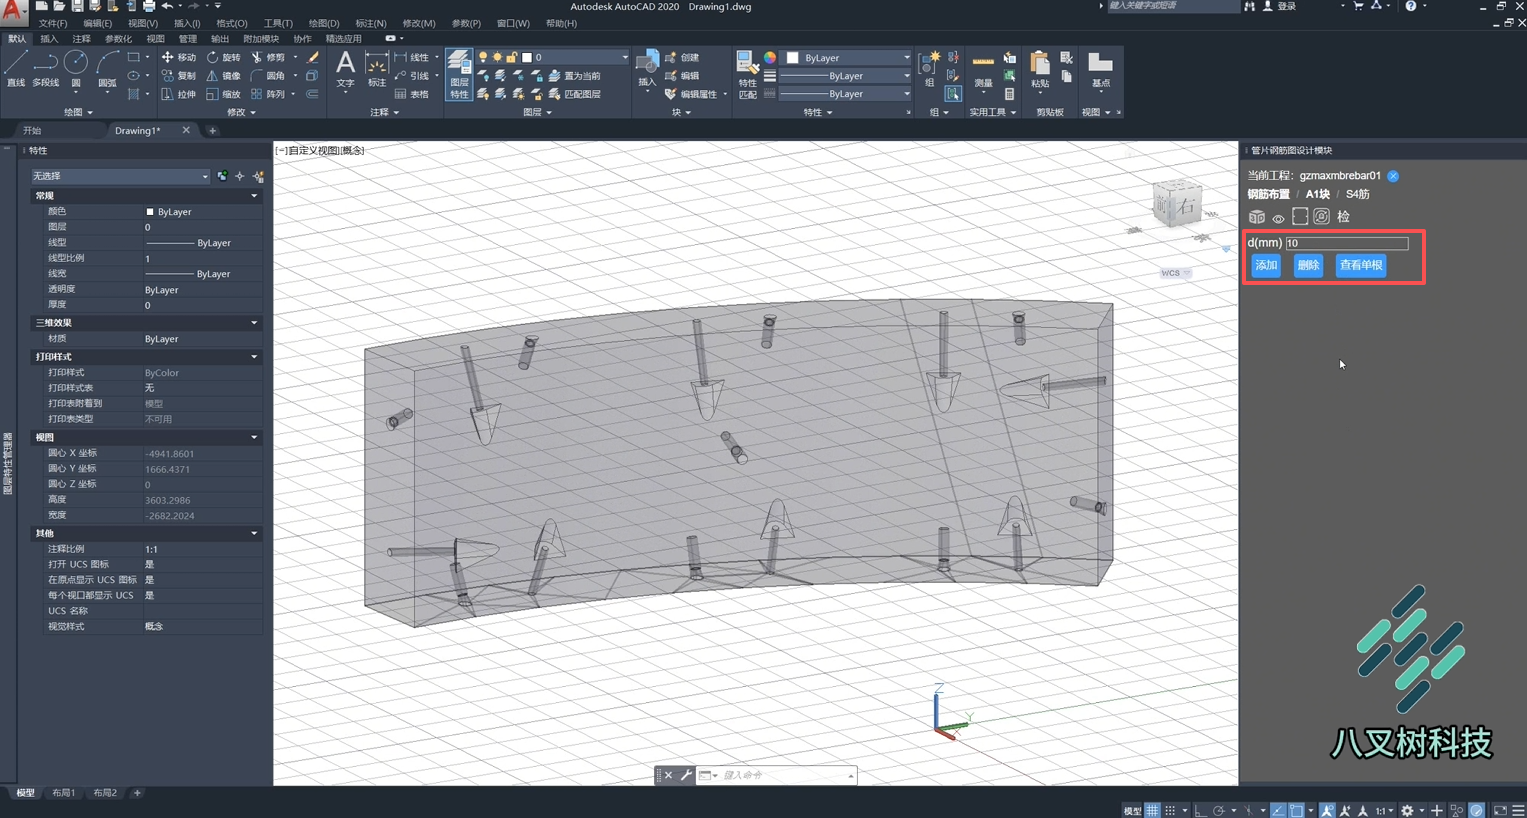The width and height of the screenshot is (1527, 818).
Task: Collapse the 视图 properties section
Action: pos(254,437)
